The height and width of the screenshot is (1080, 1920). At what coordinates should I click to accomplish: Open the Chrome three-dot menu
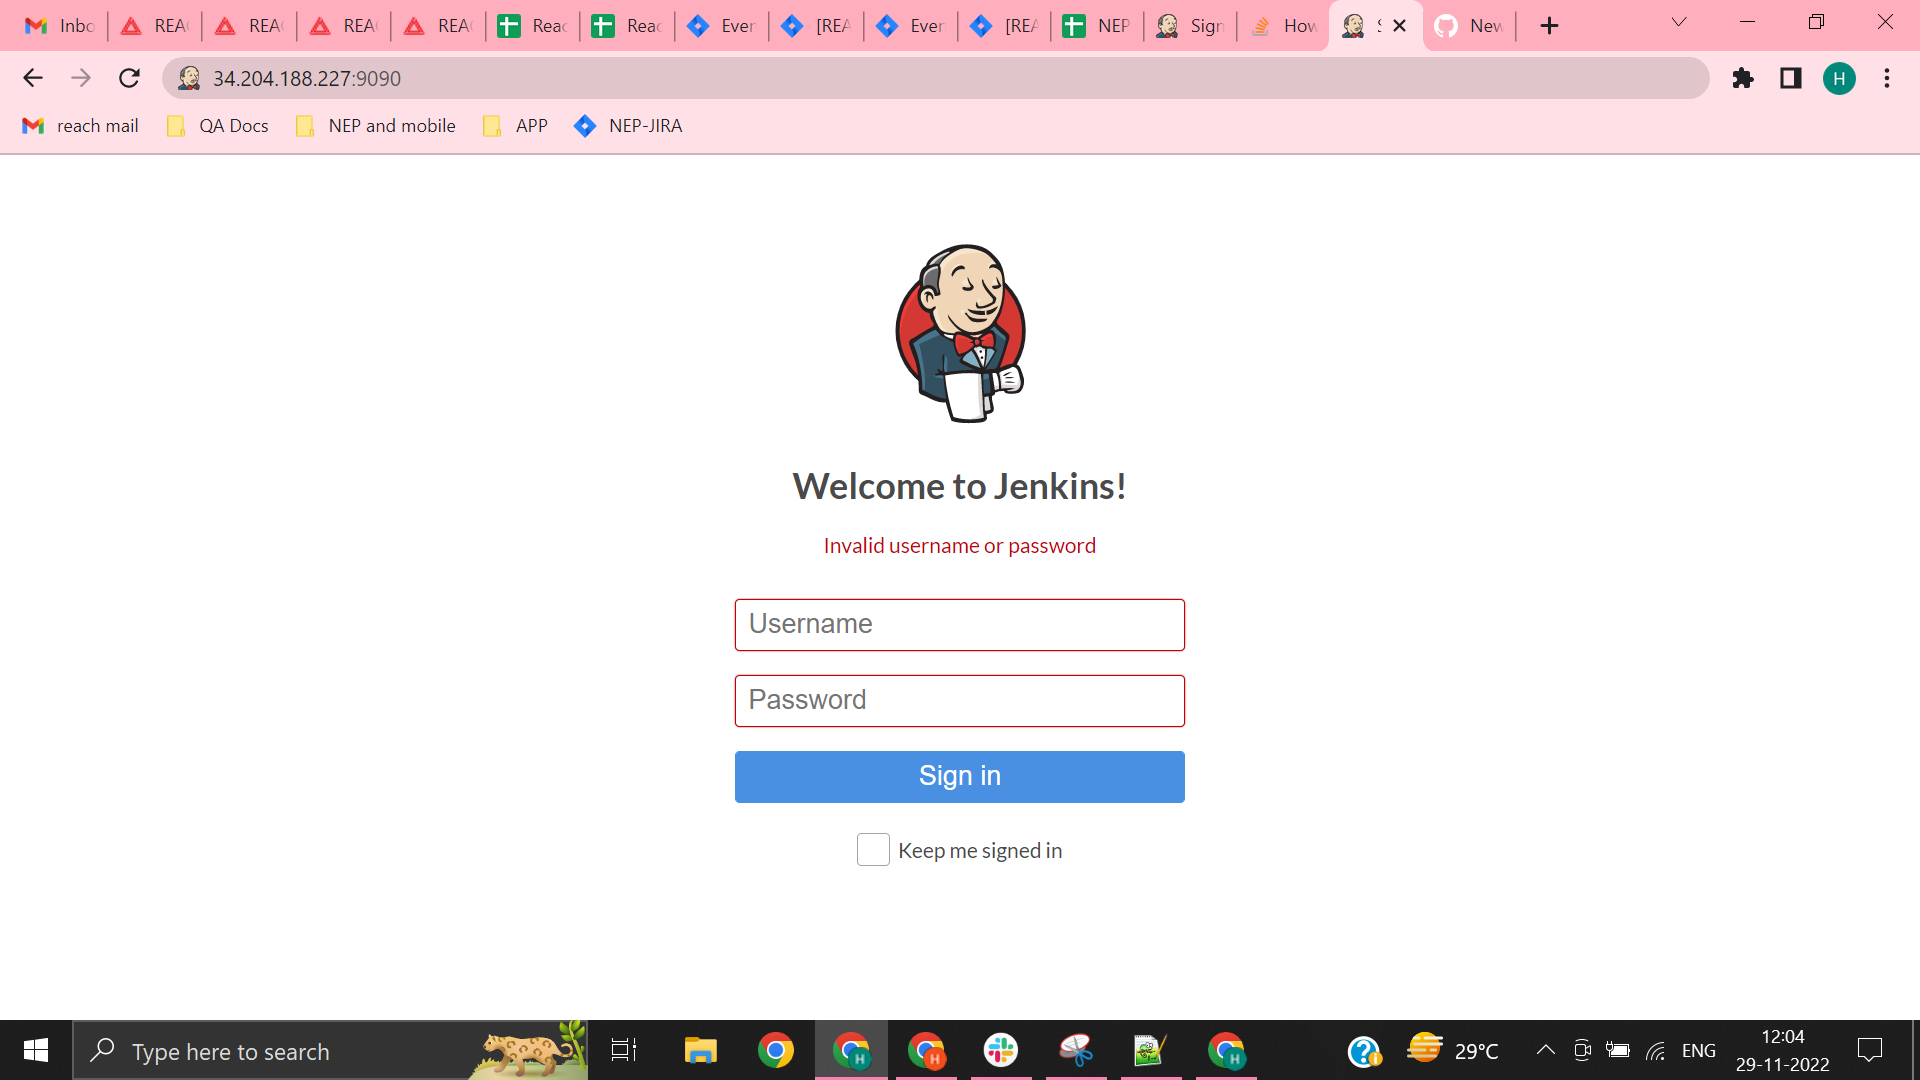click(x=1887, y=78)
